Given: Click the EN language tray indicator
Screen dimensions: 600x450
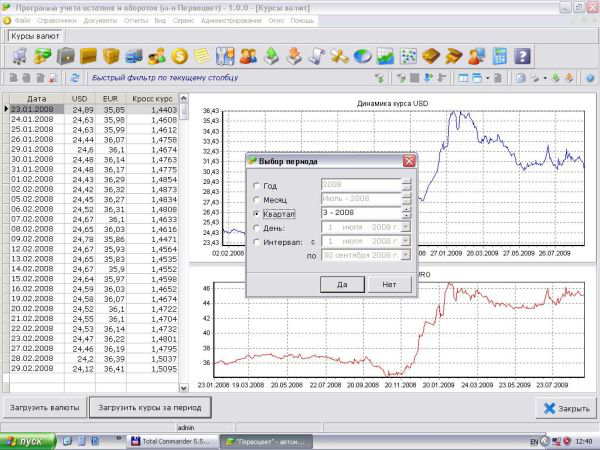Looking at the screenshot, I should pos(534,442).
